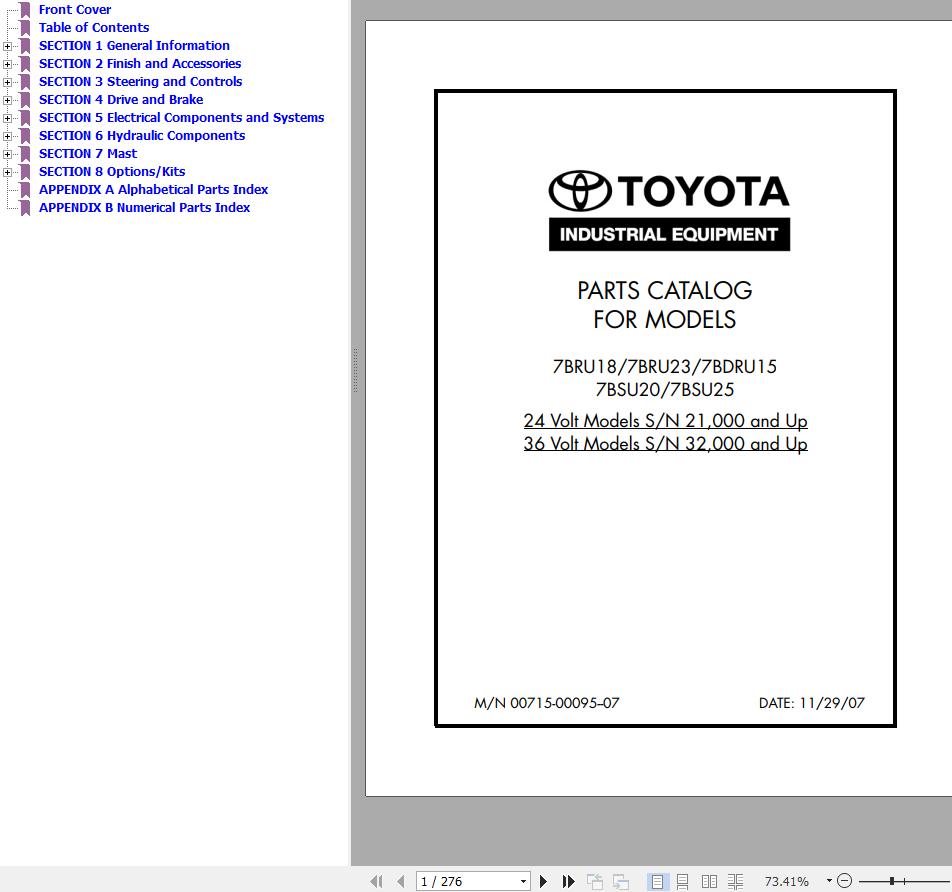Screen dimensions: 952x892
Task: Expand SECTION 7 Mast node
Action: click(x=7, y=154)
